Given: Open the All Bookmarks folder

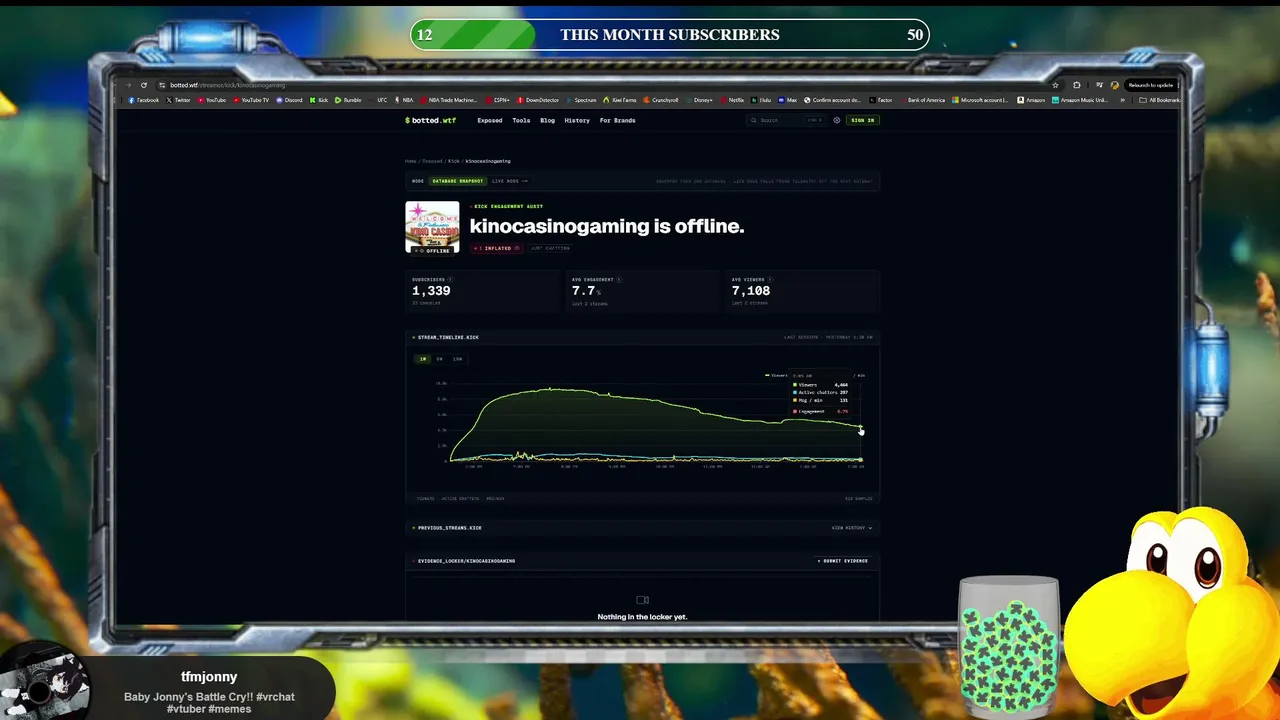Looking at the screenshot, I should [x=1162, y=100].
